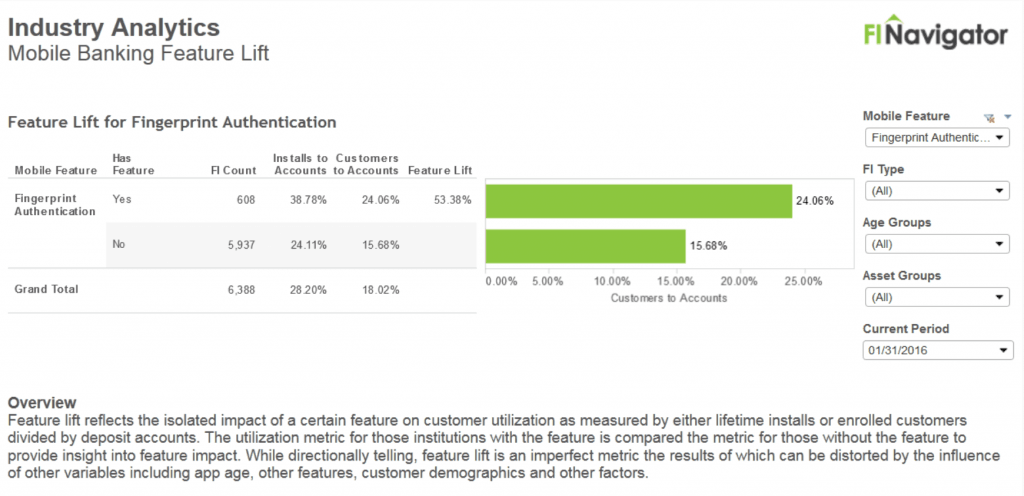The image size is (1024, 496).
Task: Click the Feature Lift column header
Action: (440, 170)
